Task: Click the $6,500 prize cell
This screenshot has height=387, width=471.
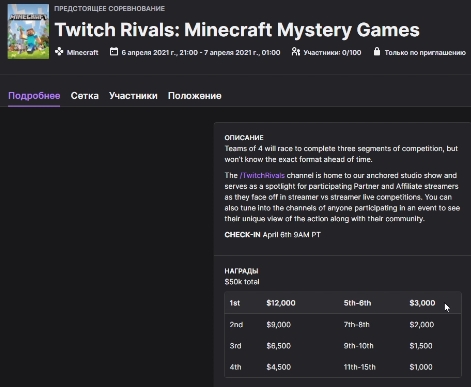Action: [279, 346]
